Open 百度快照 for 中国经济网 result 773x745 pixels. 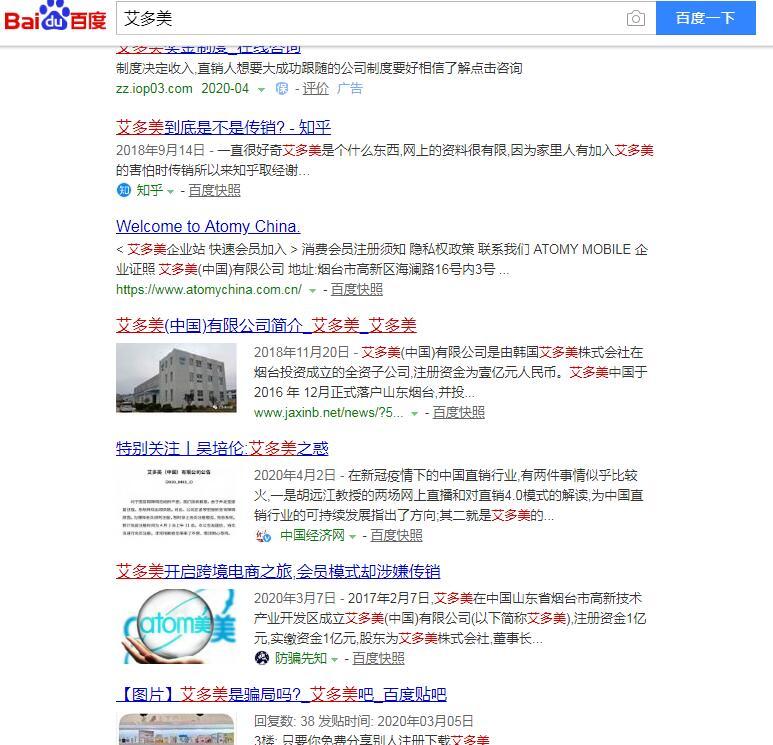396,535
